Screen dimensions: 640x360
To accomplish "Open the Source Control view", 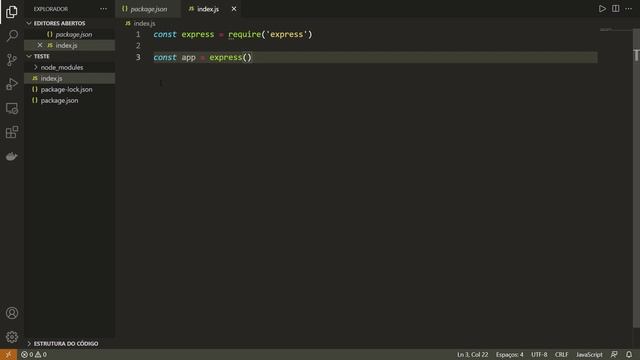I will coord(11,60).
